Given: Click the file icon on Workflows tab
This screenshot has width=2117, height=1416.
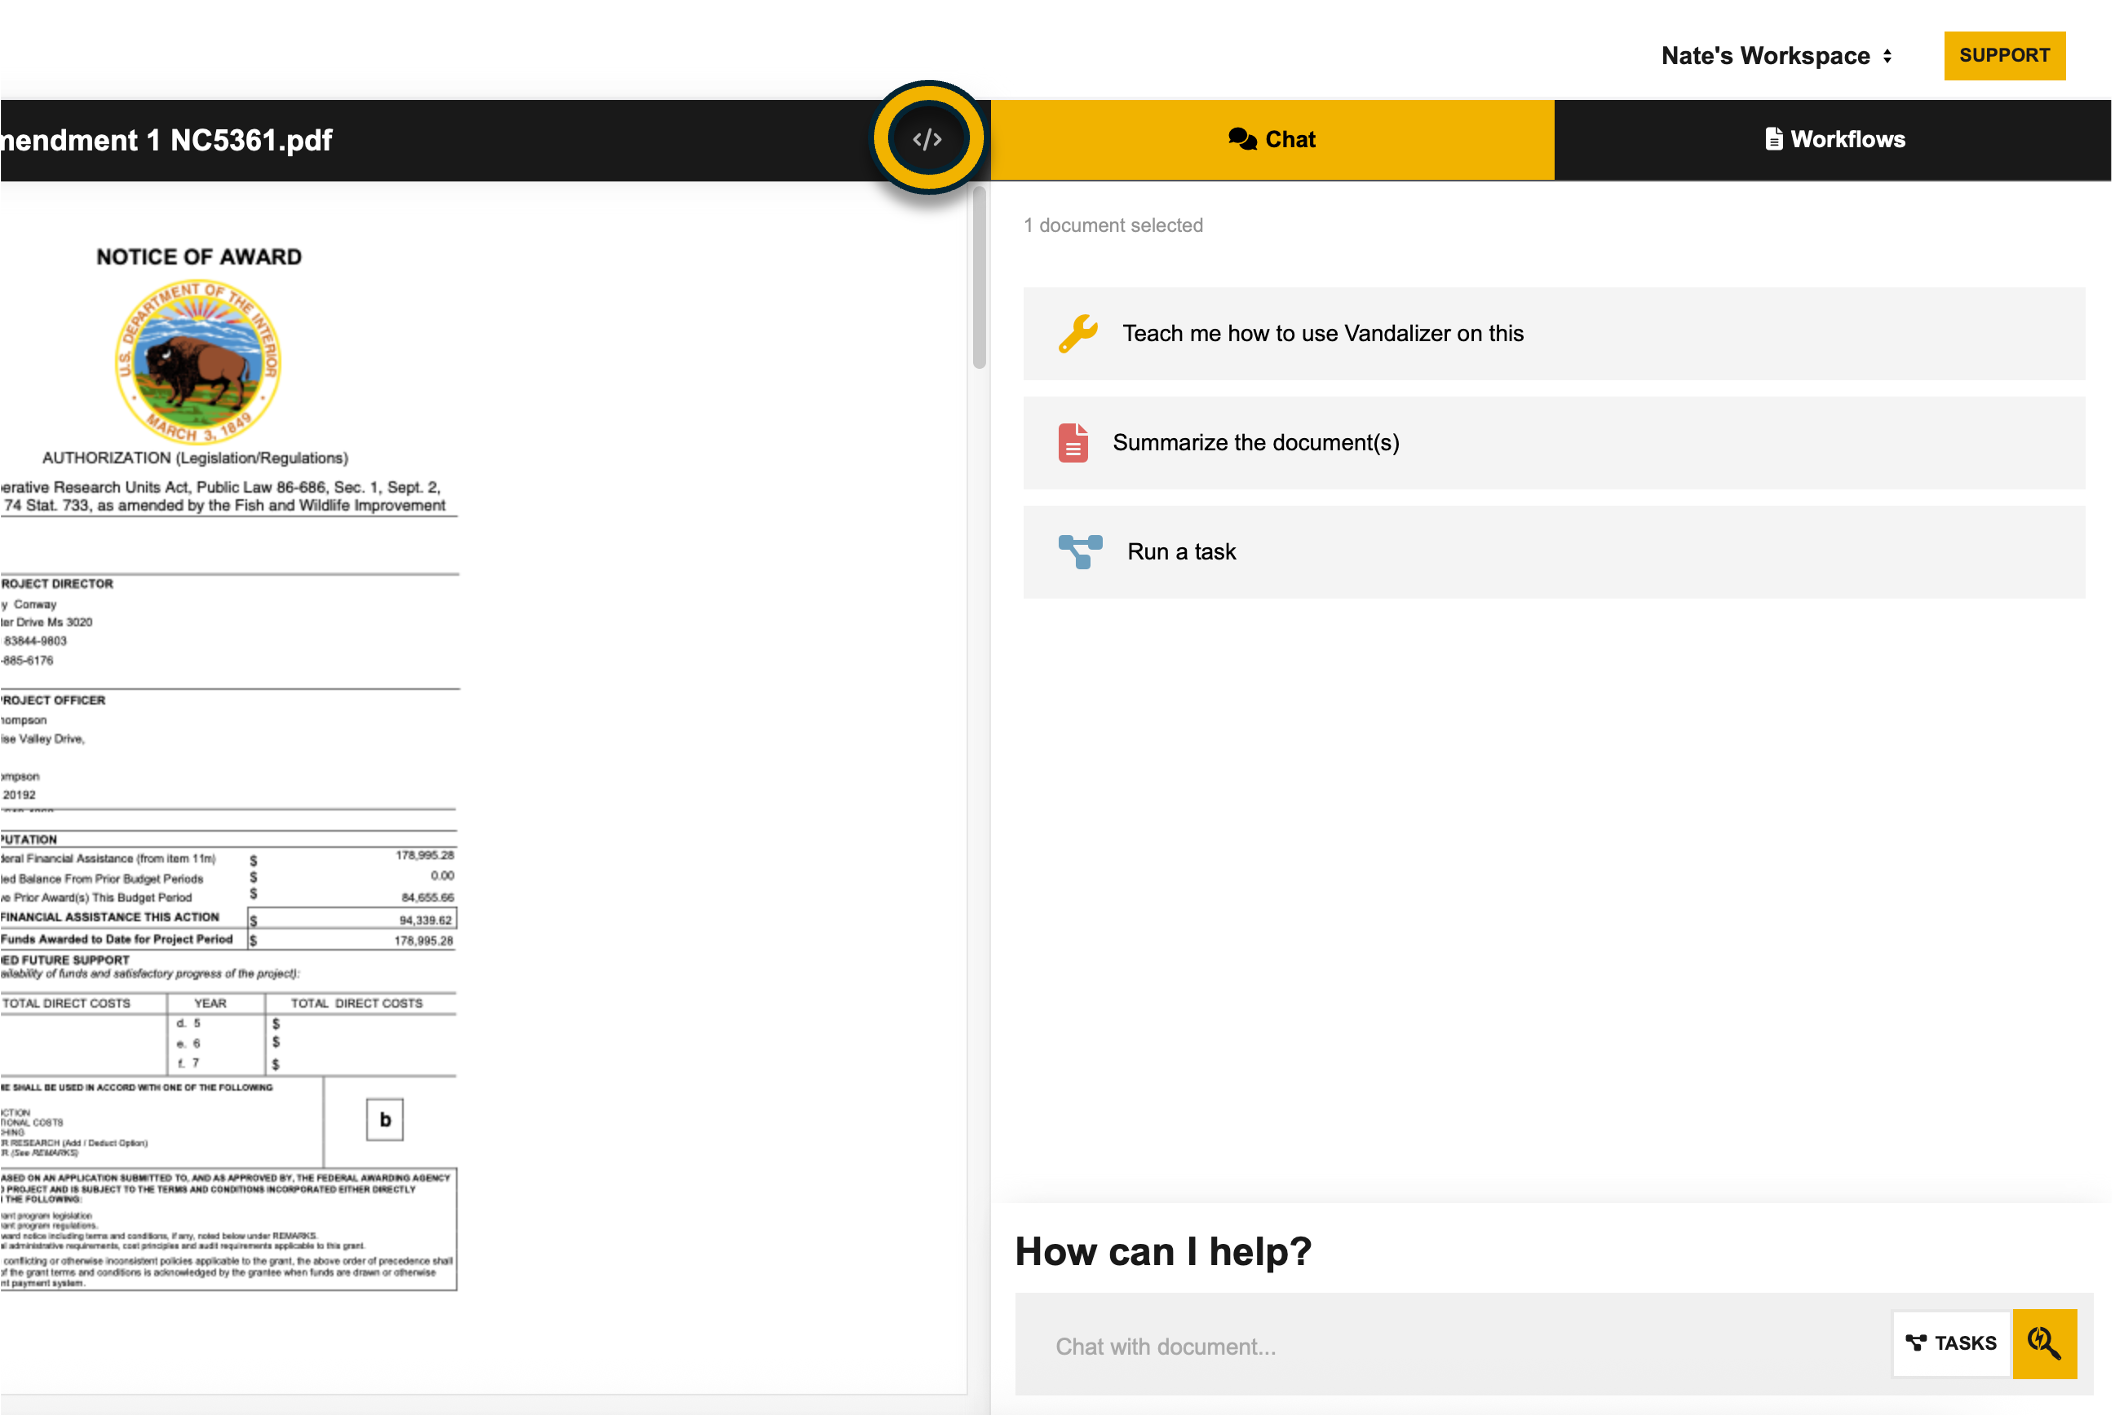Looking at the screenshot, I should [x=1773, y=139].
